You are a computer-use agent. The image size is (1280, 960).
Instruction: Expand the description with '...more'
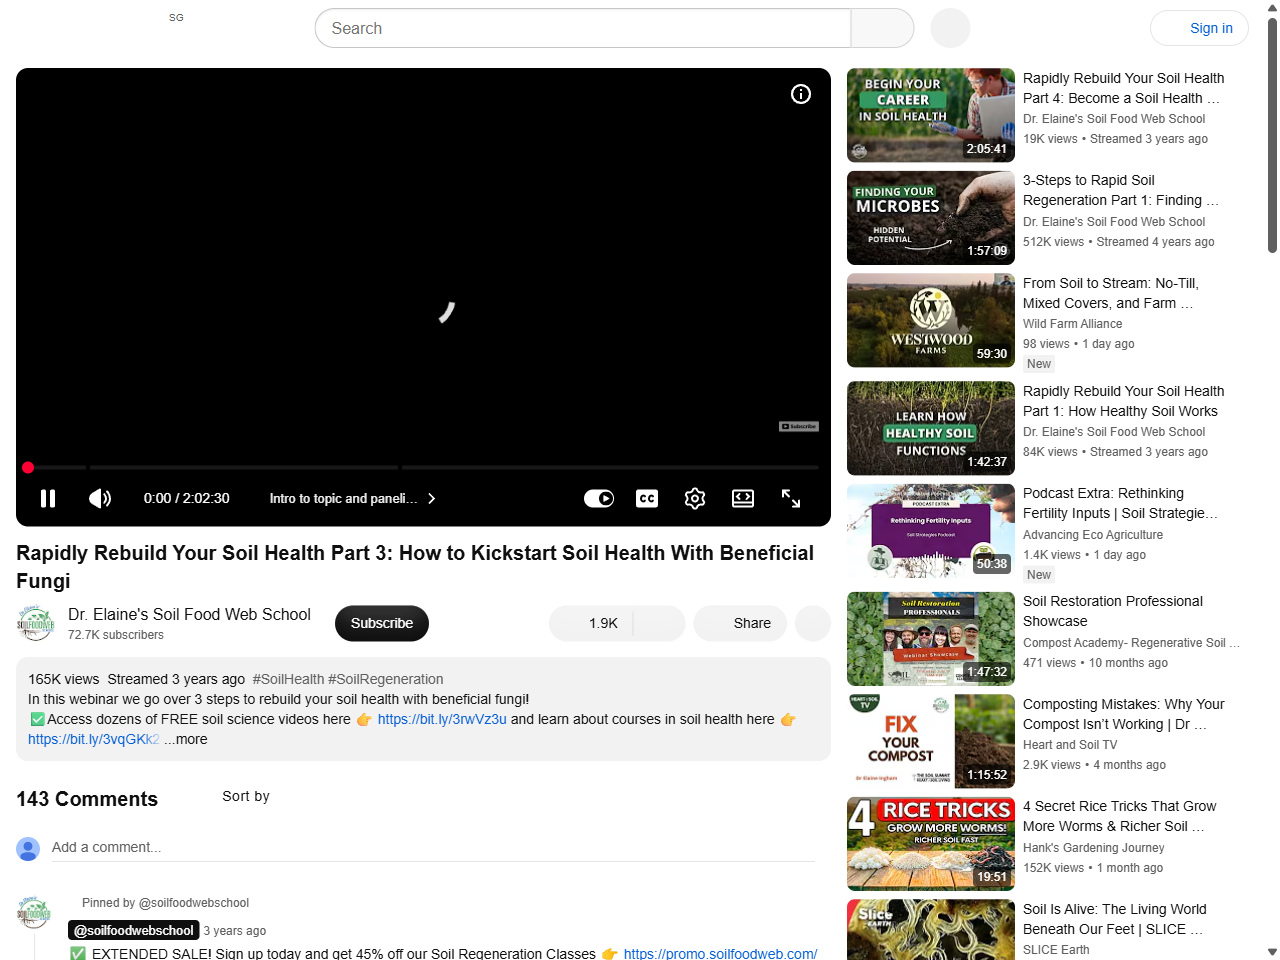187,739
